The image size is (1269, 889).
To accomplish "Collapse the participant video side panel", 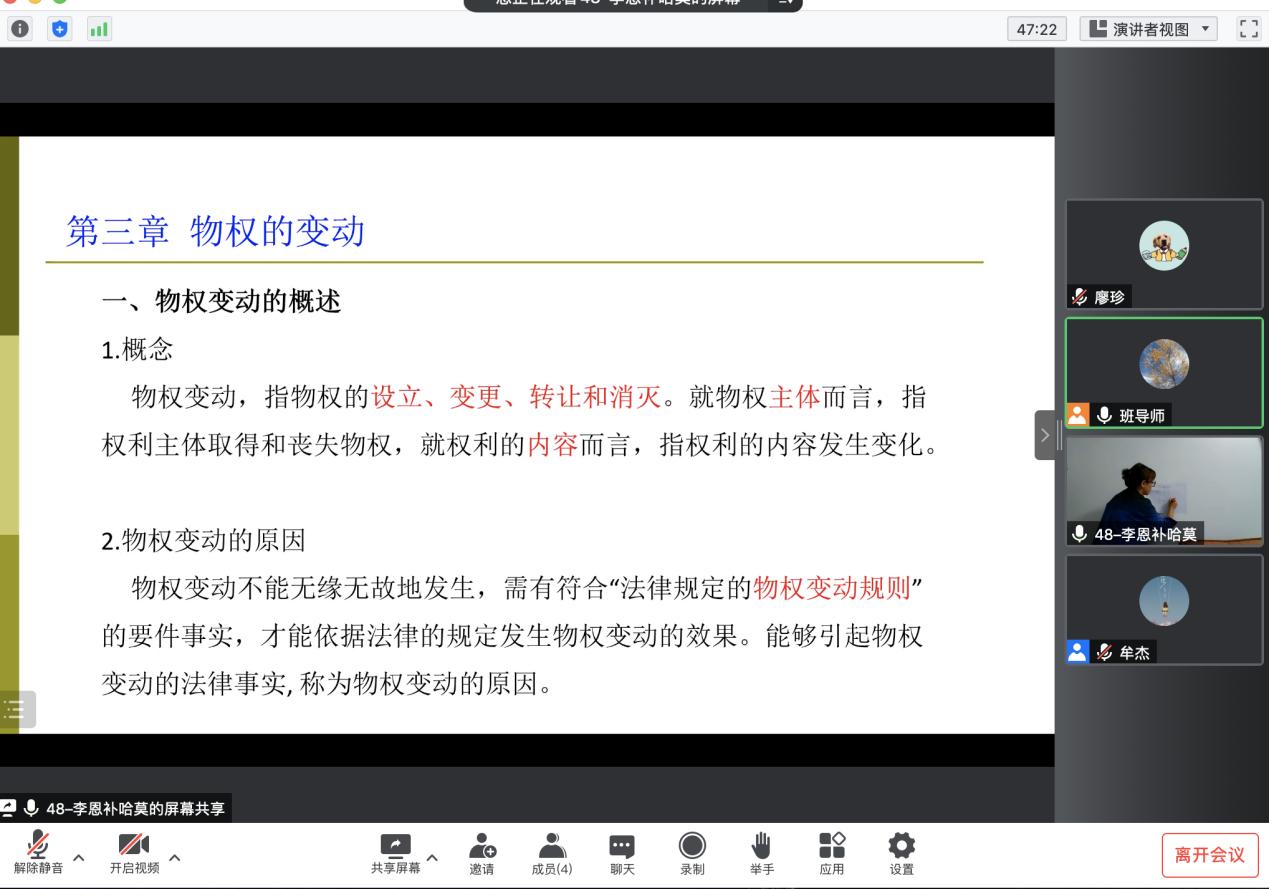I will coord(1045,435).
